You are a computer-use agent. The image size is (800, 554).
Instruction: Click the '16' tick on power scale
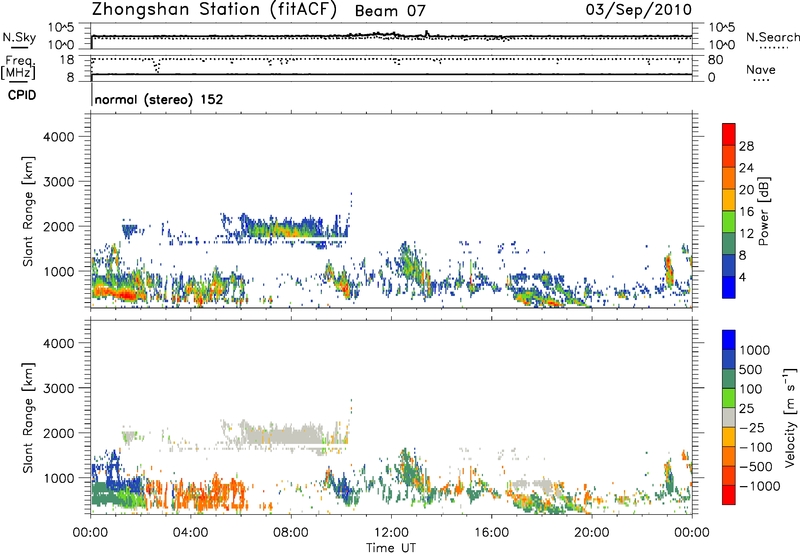tap(746, 212)
